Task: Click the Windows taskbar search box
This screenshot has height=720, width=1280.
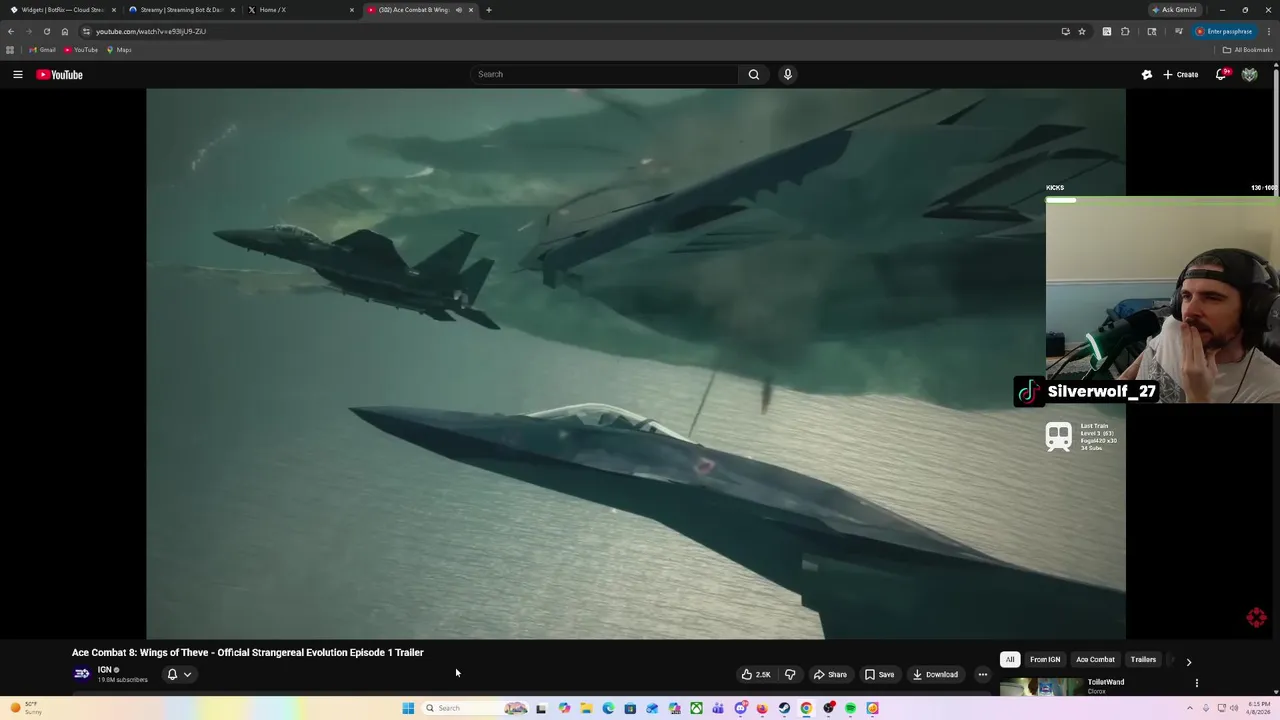Action: click(x=474, y=708)
